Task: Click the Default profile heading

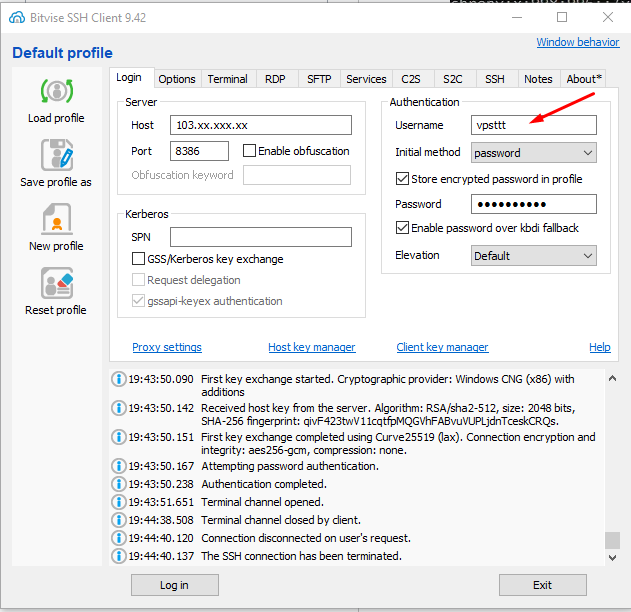Action: (x=62, y=53)
